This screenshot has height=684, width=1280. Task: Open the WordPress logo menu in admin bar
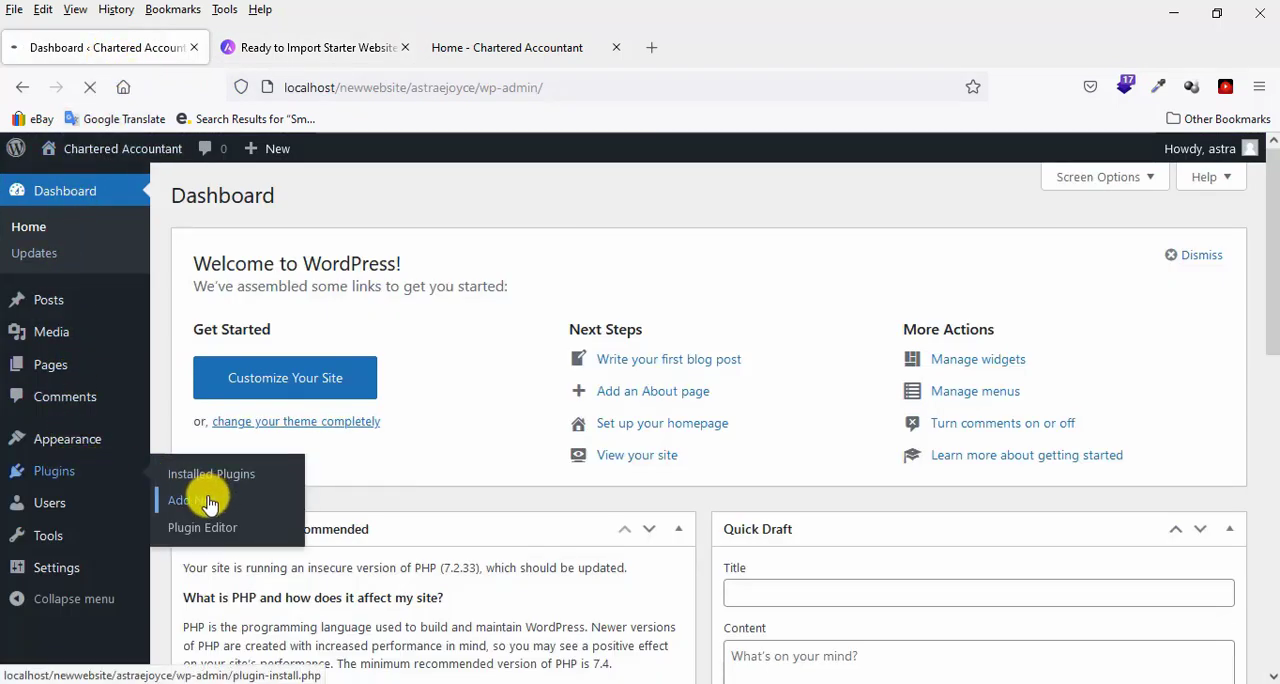click(16, 148)
